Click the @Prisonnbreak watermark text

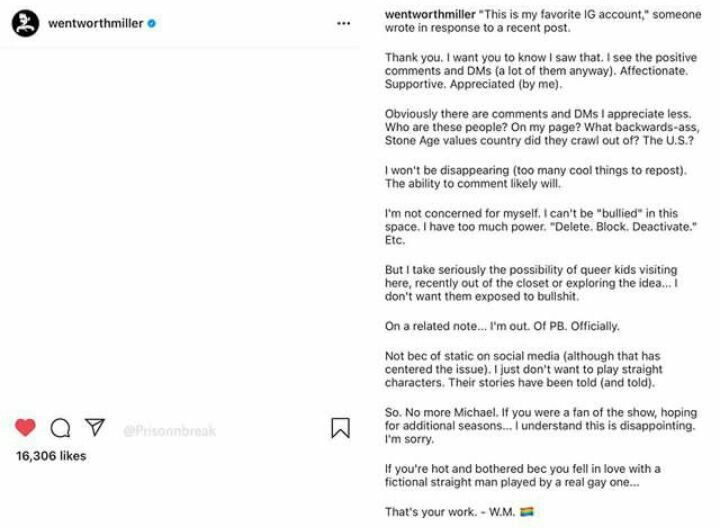tap(169, 431)
